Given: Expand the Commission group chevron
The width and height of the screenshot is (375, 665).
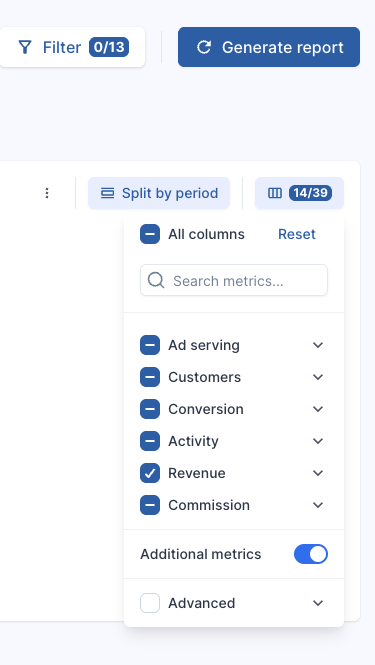Looking at the screenshot, I should [x=318, y=505].
